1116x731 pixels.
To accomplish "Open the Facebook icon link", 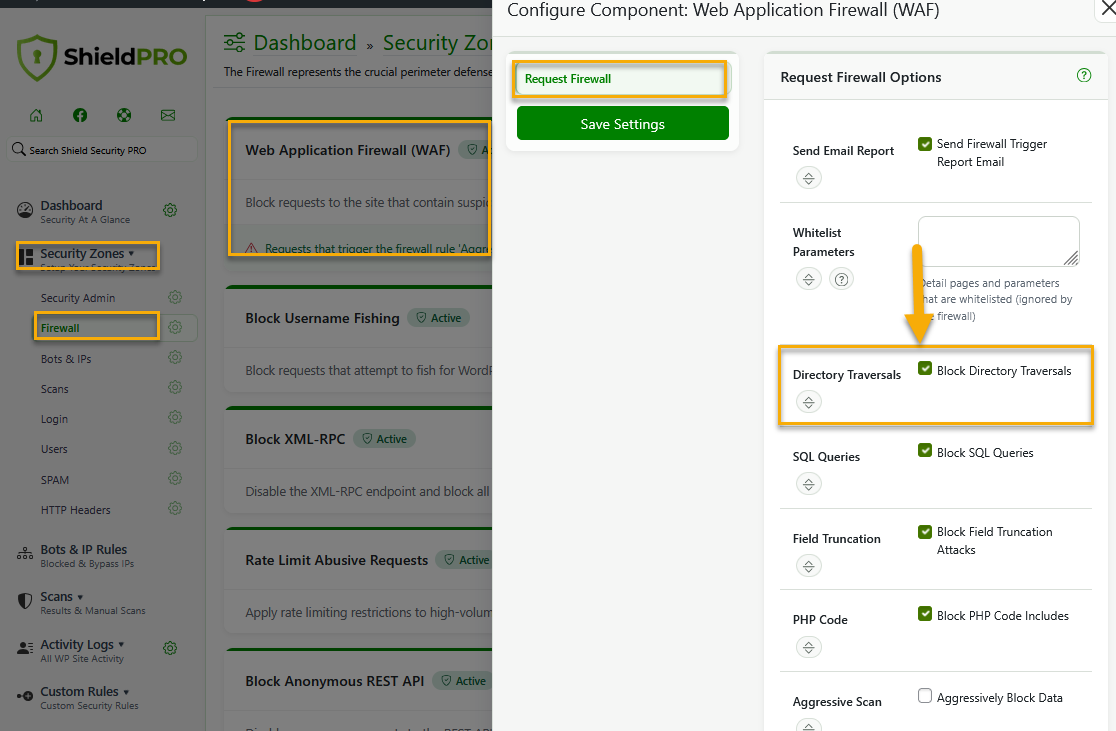I will tap(80, 115).
